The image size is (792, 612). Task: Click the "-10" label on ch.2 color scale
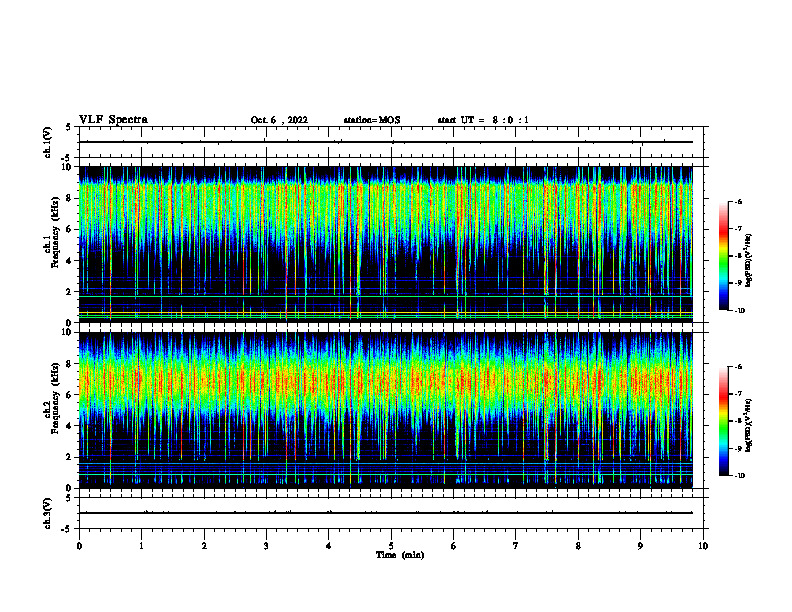(x=739, y=476)
